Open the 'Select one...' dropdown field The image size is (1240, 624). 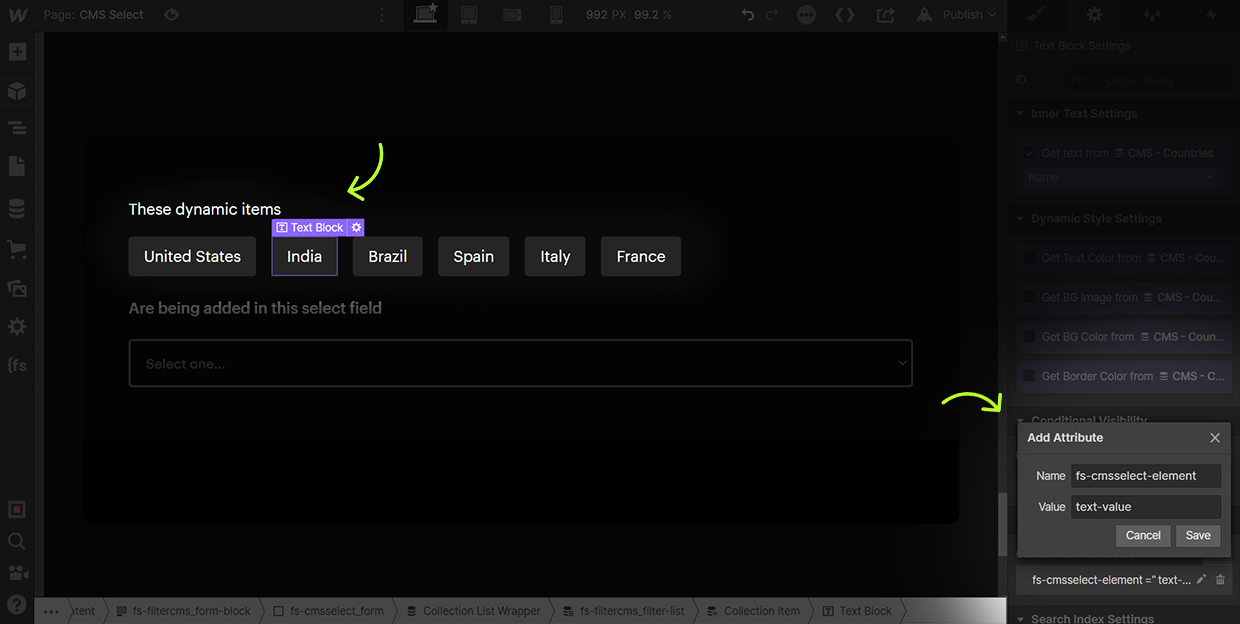[x=521, y=363]
